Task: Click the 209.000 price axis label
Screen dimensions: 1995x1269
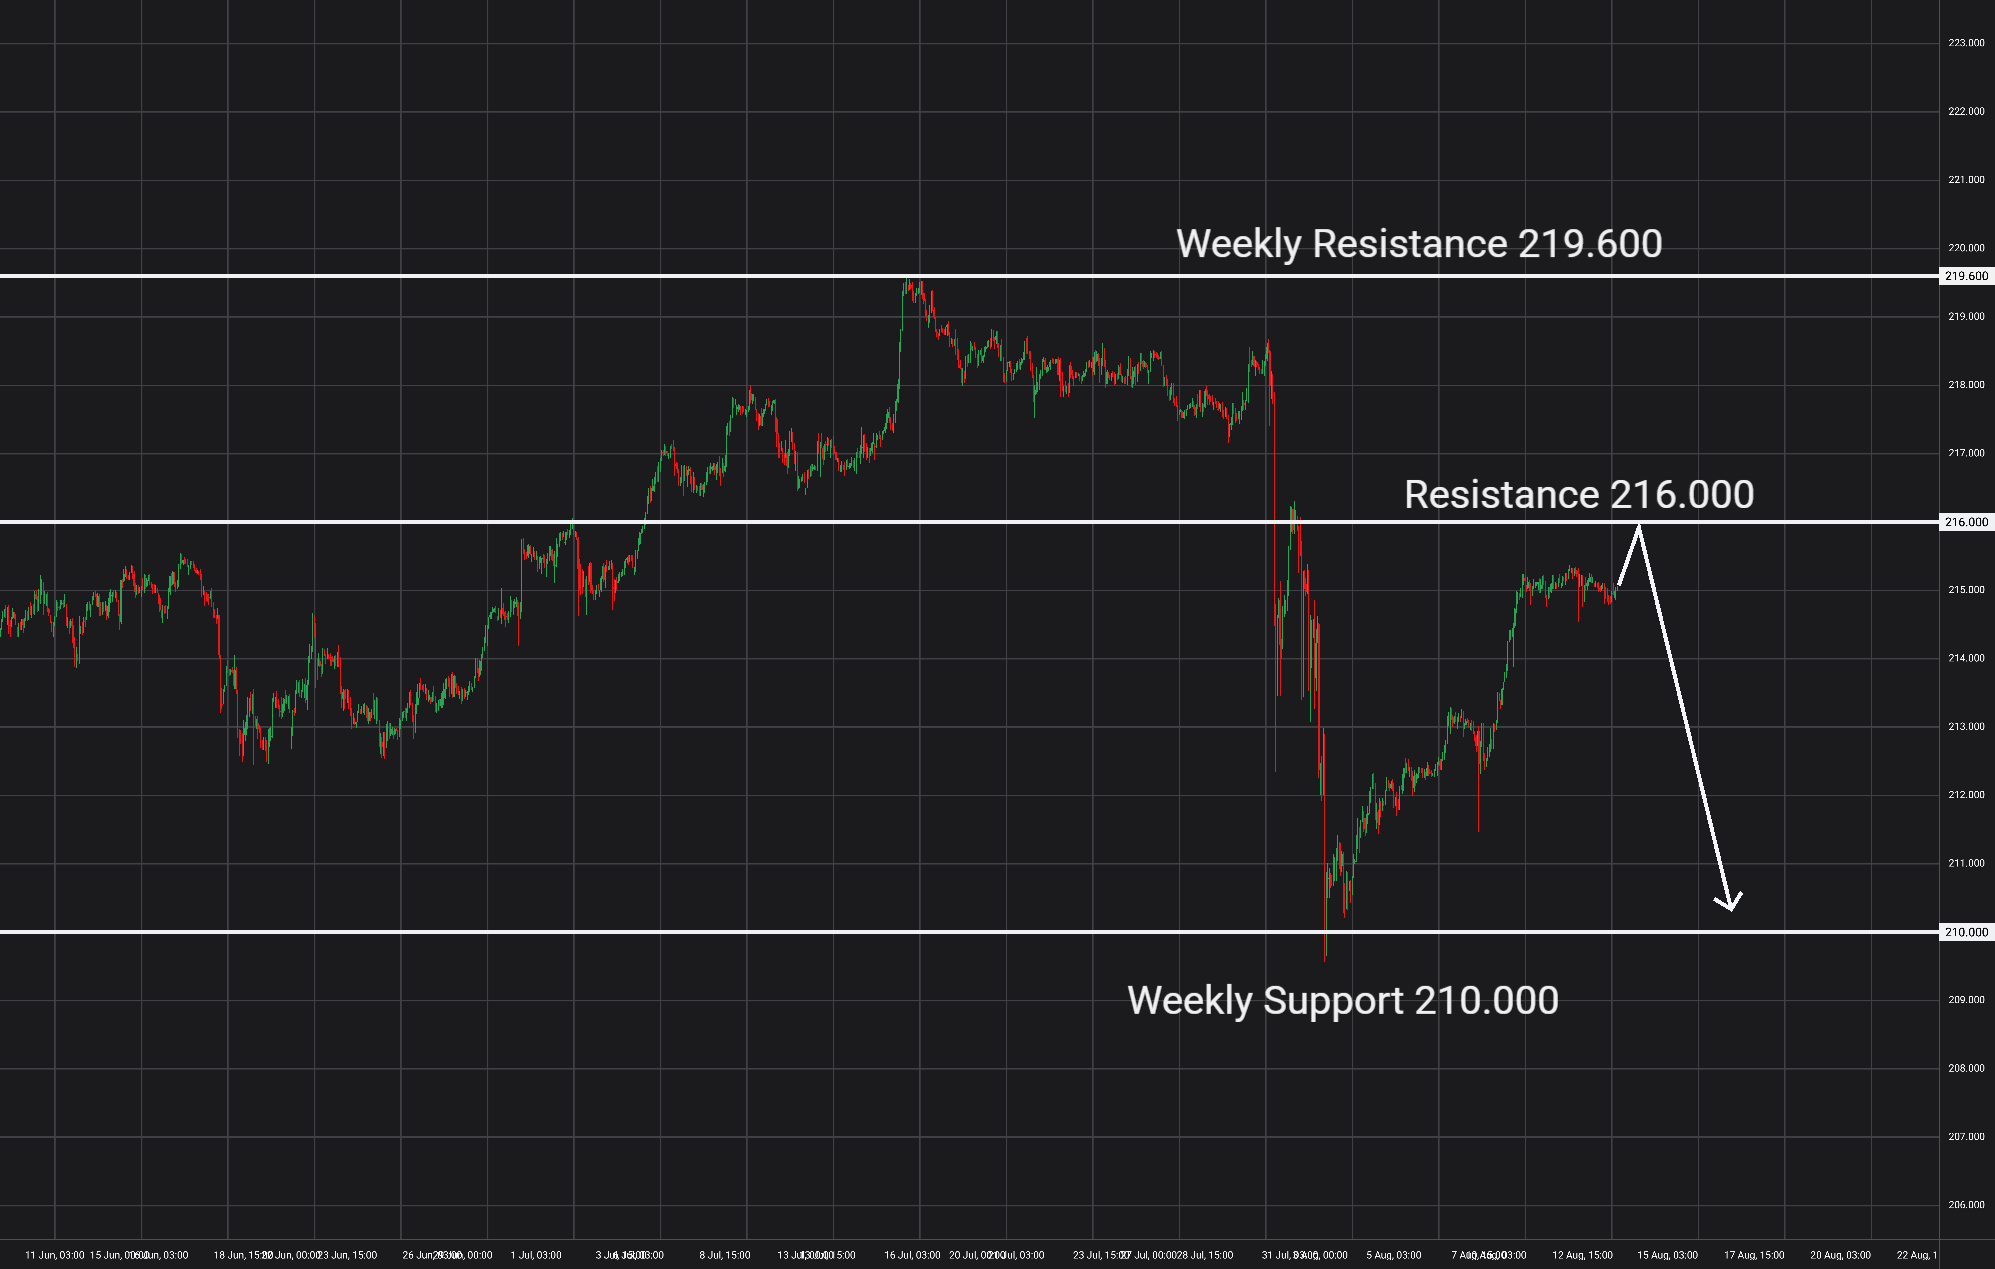Action: point(1966,1000)
